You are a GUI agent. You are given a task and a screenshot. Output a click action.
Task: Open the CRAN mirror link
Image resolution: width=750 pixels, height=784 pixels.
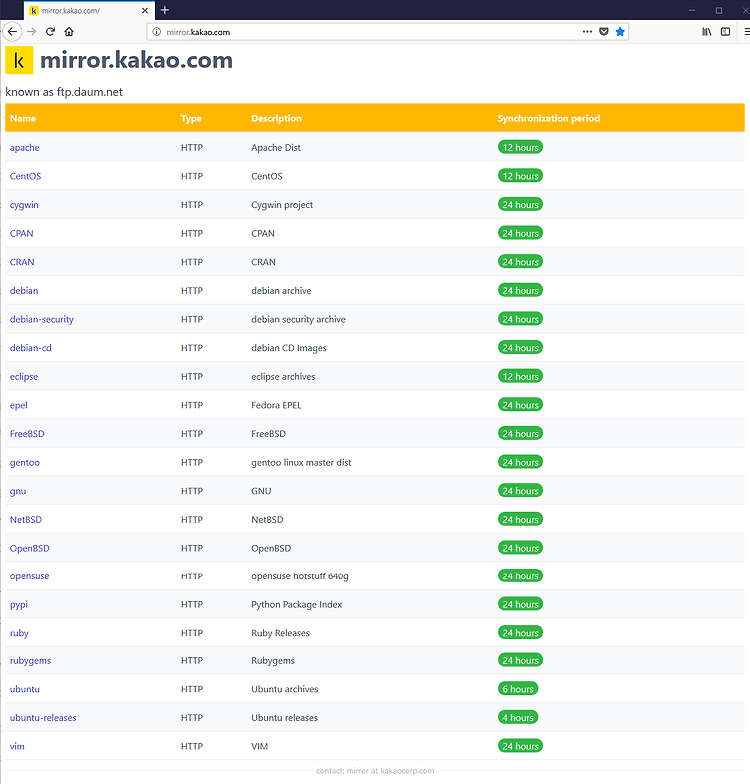(x=22, y=262)
